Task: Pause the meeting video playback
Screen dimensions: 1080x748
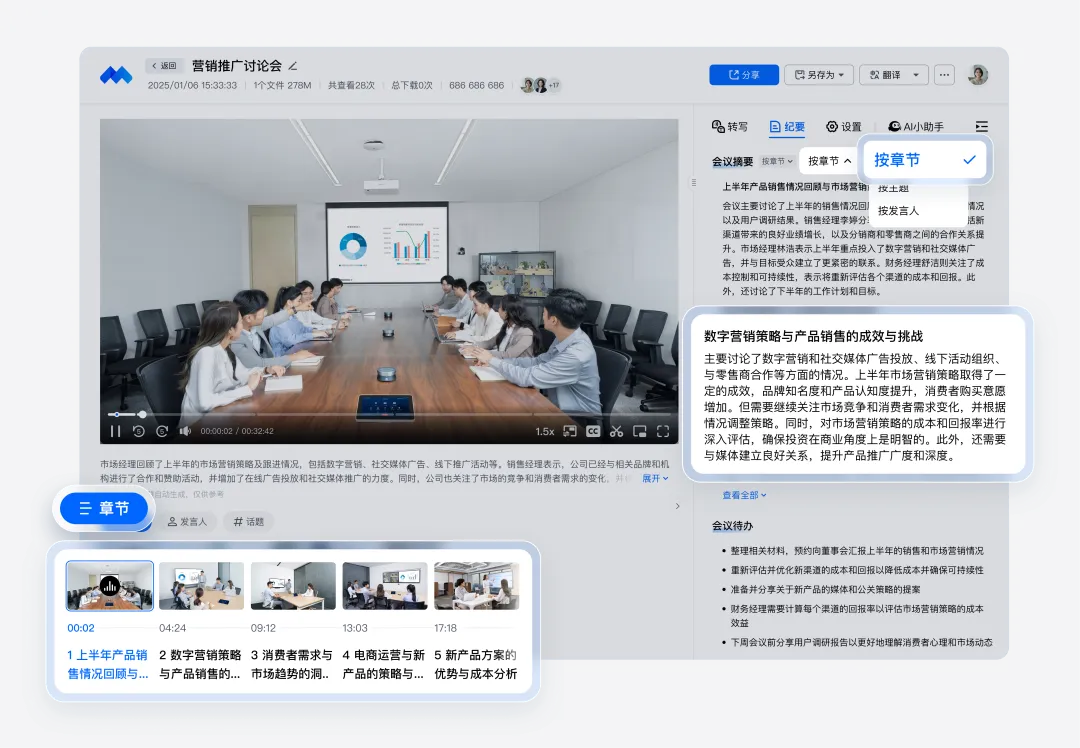Action: [115, 431]
